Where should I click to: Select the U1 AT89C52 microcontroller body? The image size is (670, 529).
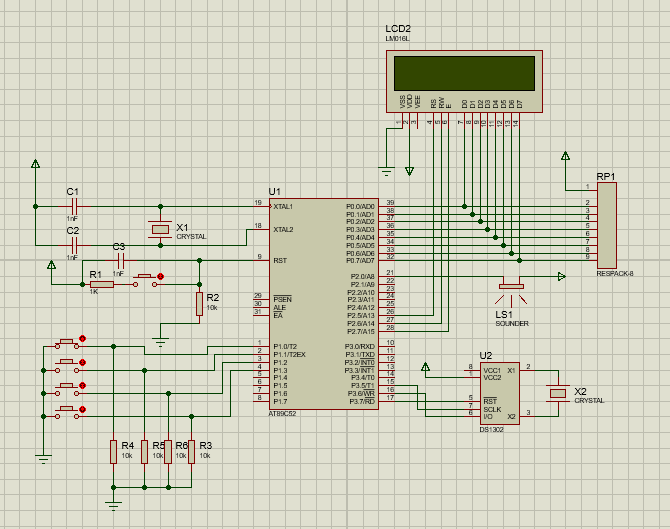(323, 304)
